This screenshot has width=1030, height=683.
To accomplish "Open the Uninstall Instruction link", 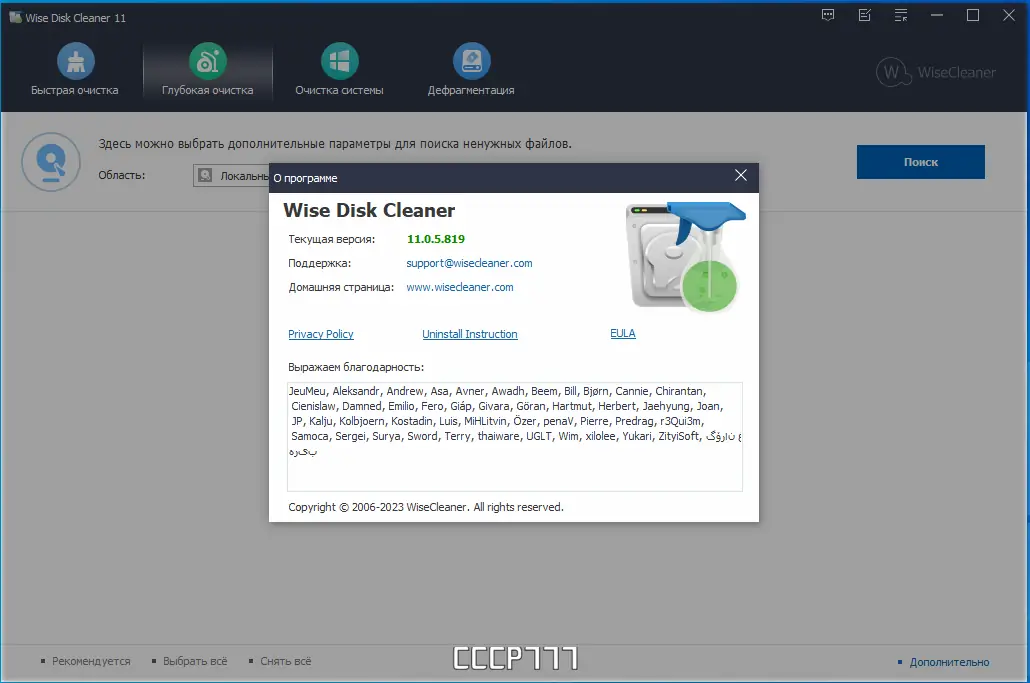I will point(470,334).
